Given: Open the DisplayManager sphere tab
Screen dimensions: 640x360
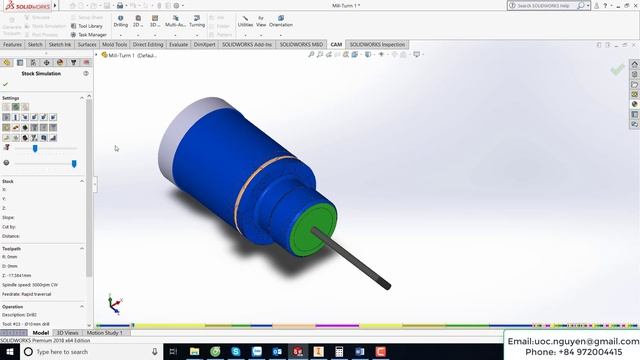Looking at the screenshot, I should pyautogui.click(x=60, y=62).
